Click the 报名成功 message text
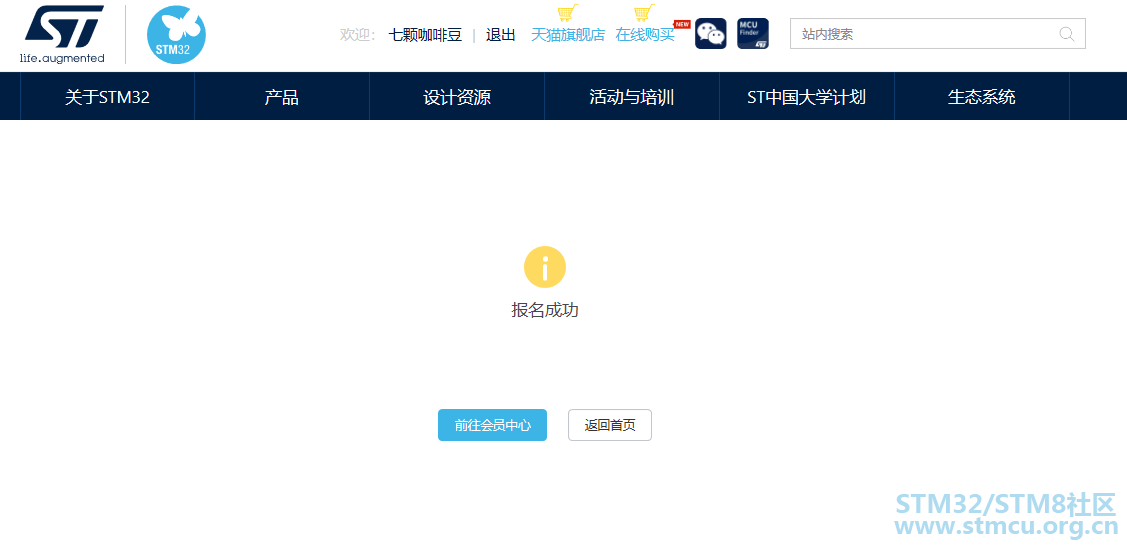This screenshot has height=549, width=1127. click(x=545, y=310)
